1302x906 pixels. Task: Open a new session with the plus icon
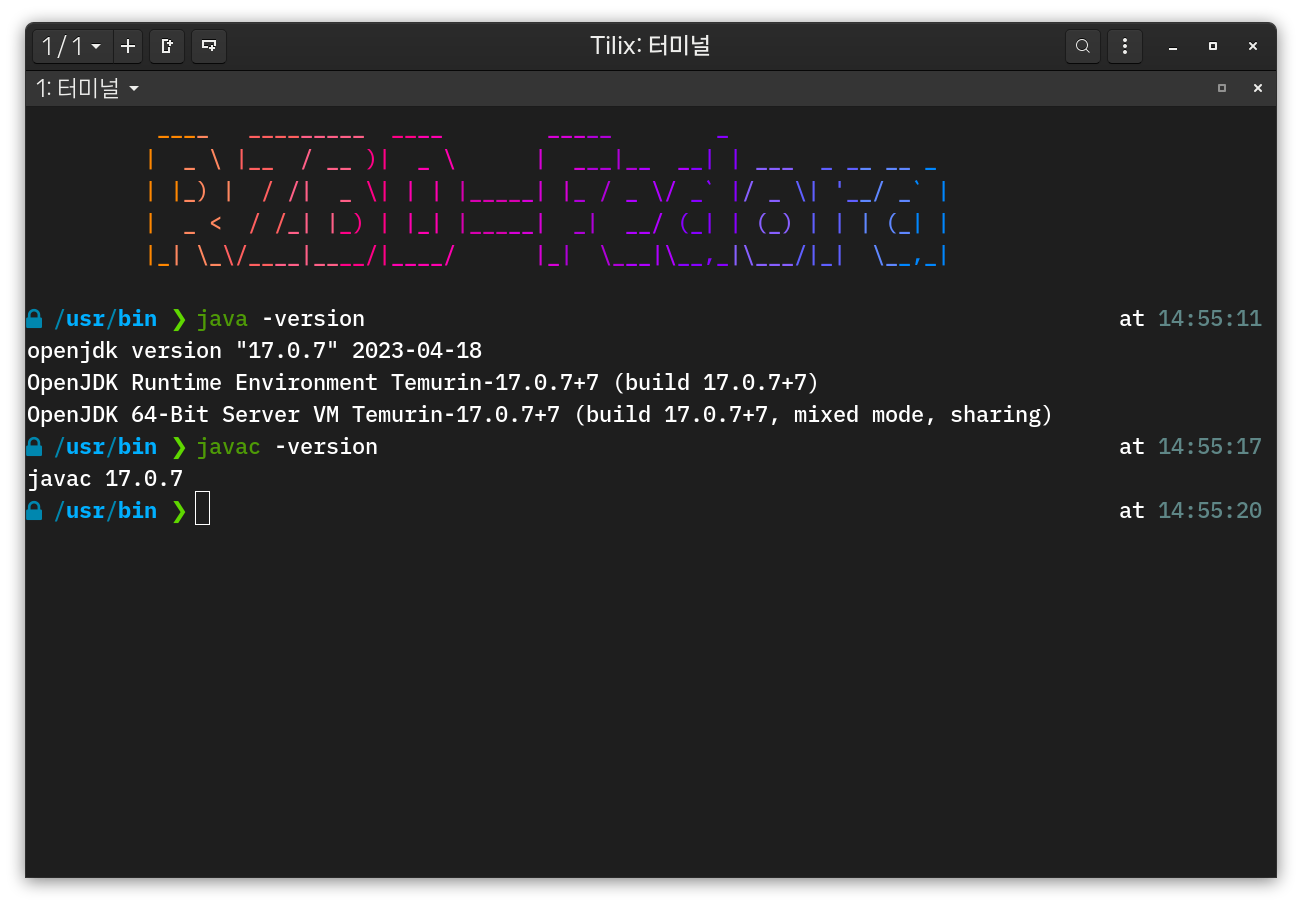[128, 46]
